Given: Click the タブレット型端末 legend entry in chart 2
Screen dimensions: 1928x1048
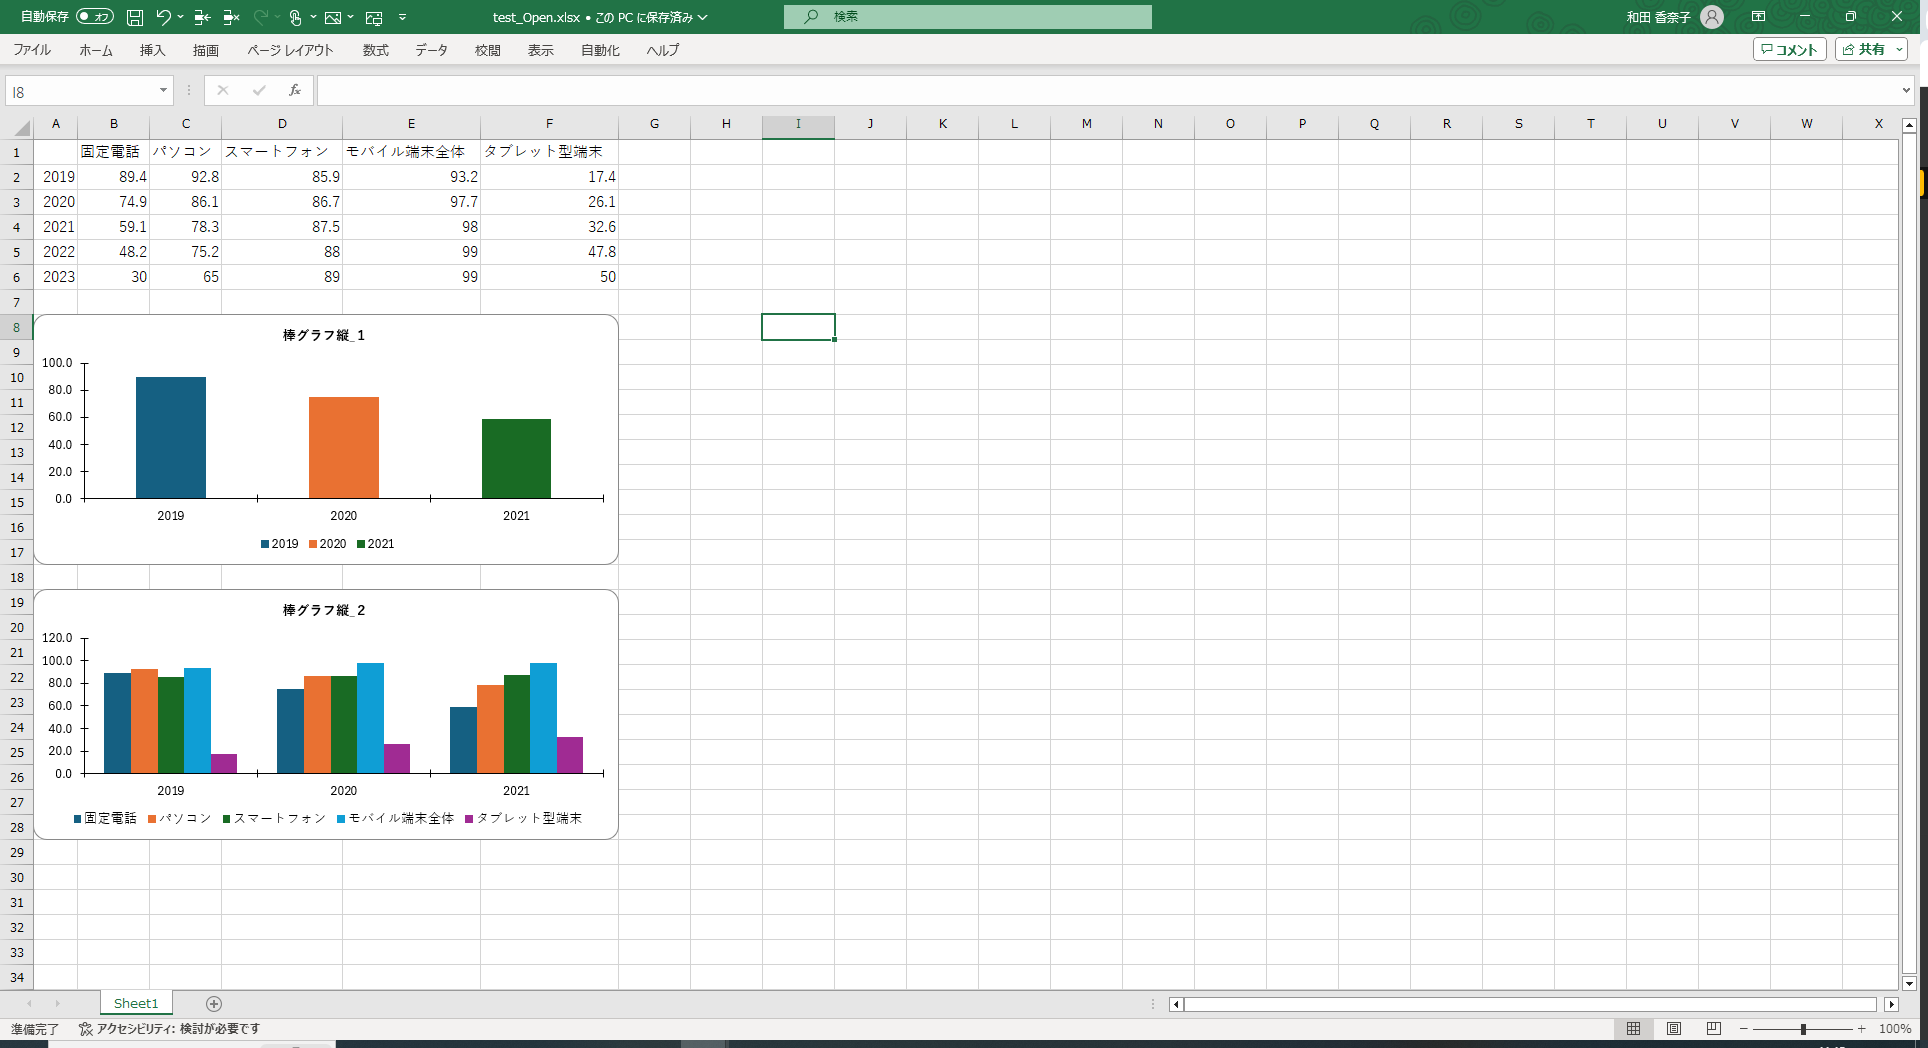Looking at the screenshot, I should coord(524,818).
